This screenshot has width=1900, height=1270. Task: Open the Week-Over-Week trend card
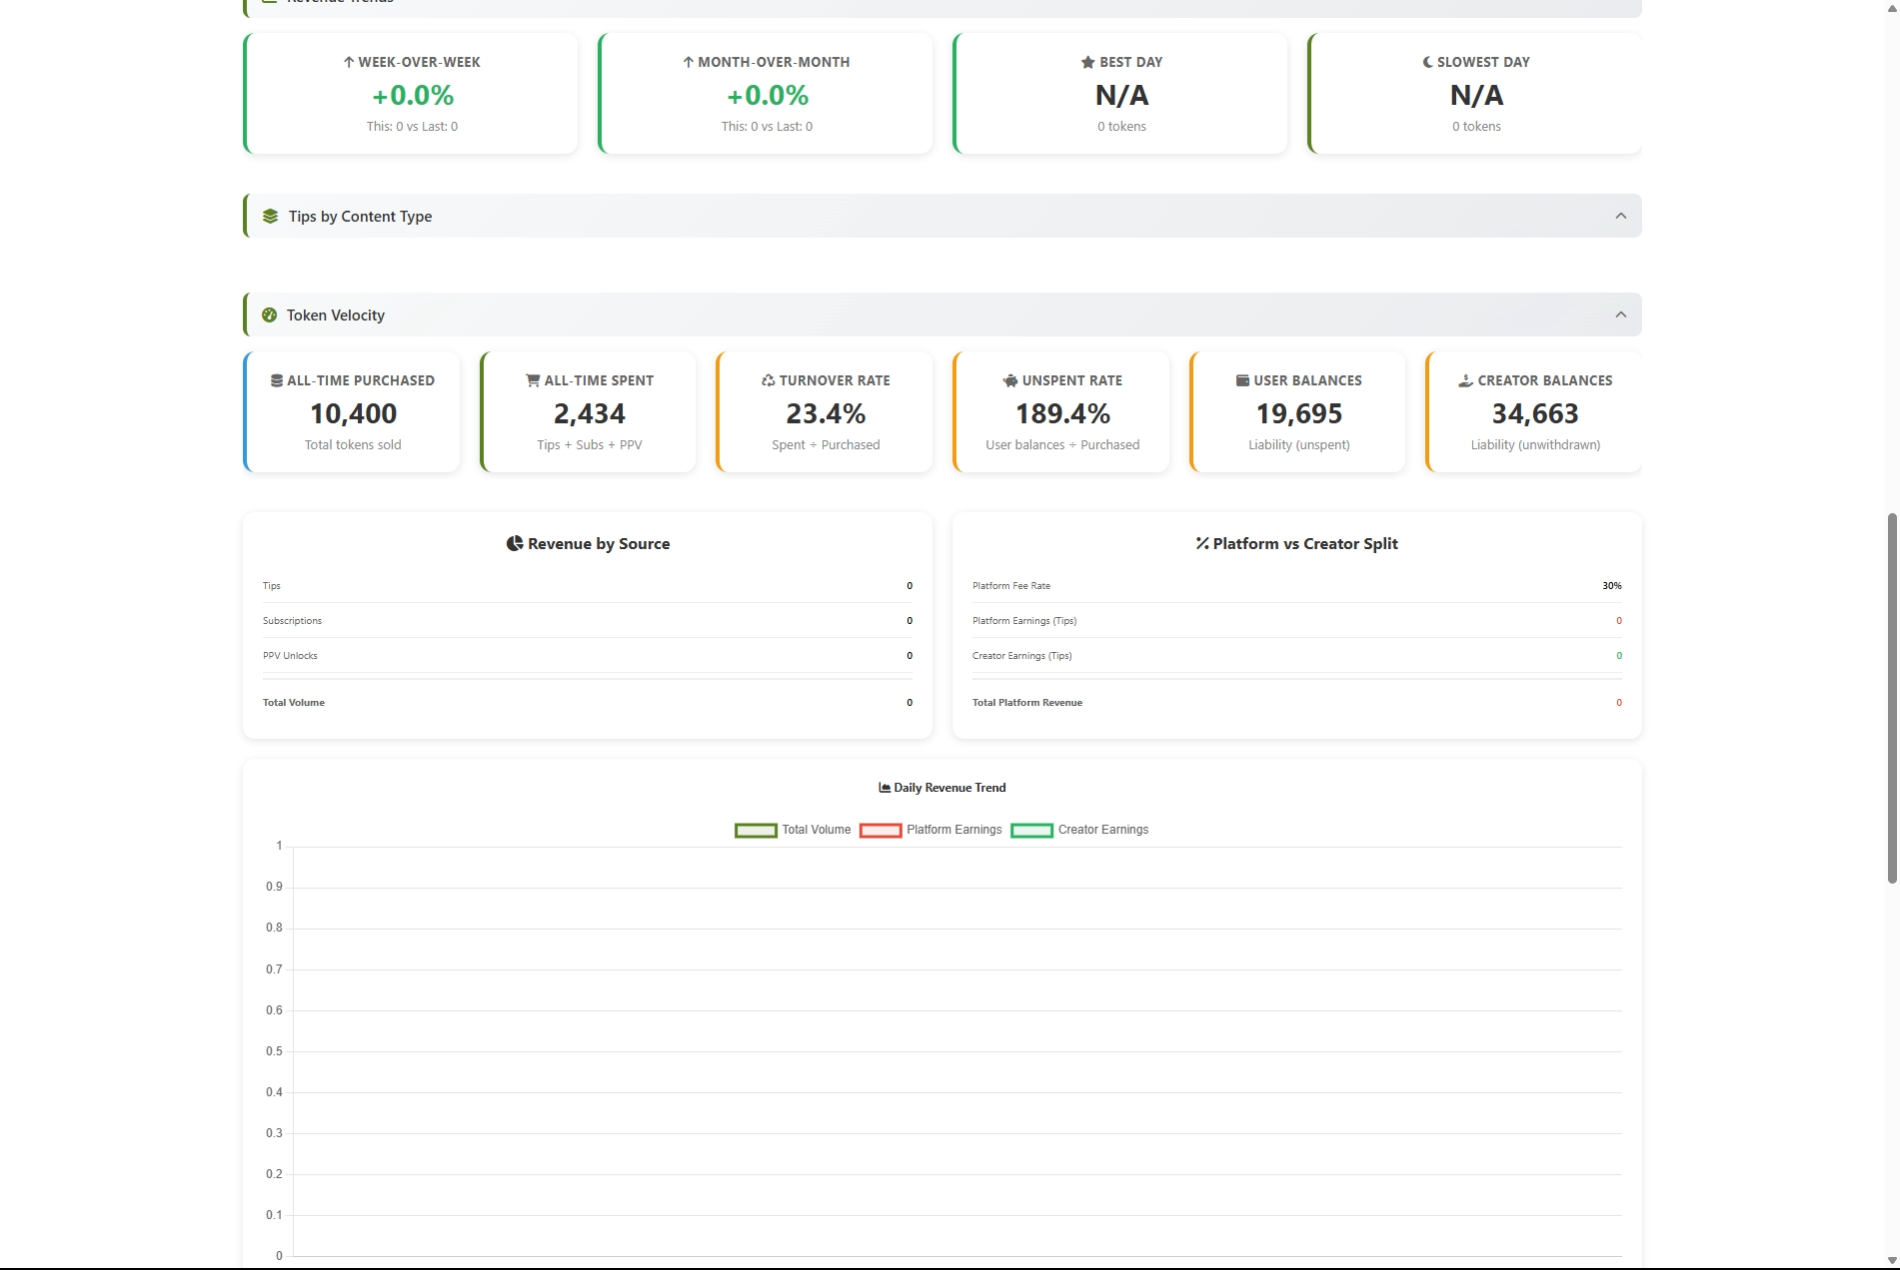coord(411,94)
